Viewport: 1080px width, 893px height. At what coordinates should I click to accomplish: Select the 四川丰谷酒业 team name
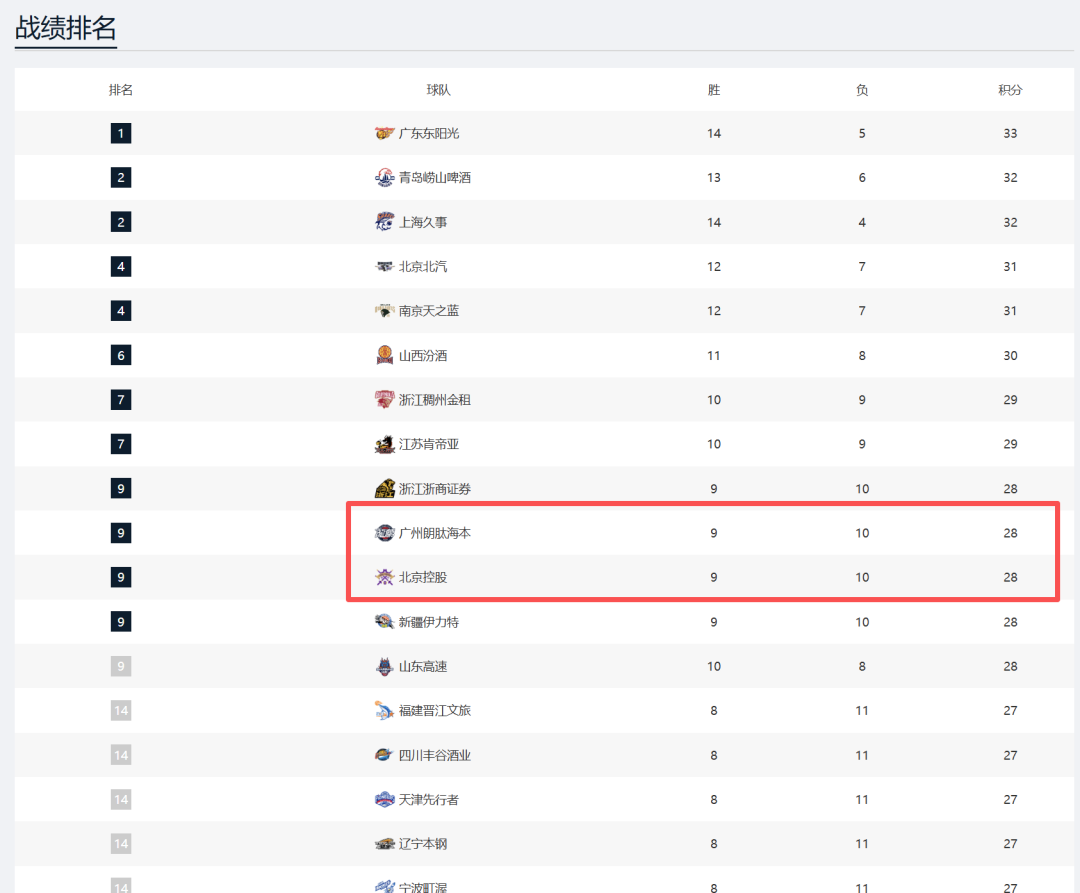tap(435, 755)
